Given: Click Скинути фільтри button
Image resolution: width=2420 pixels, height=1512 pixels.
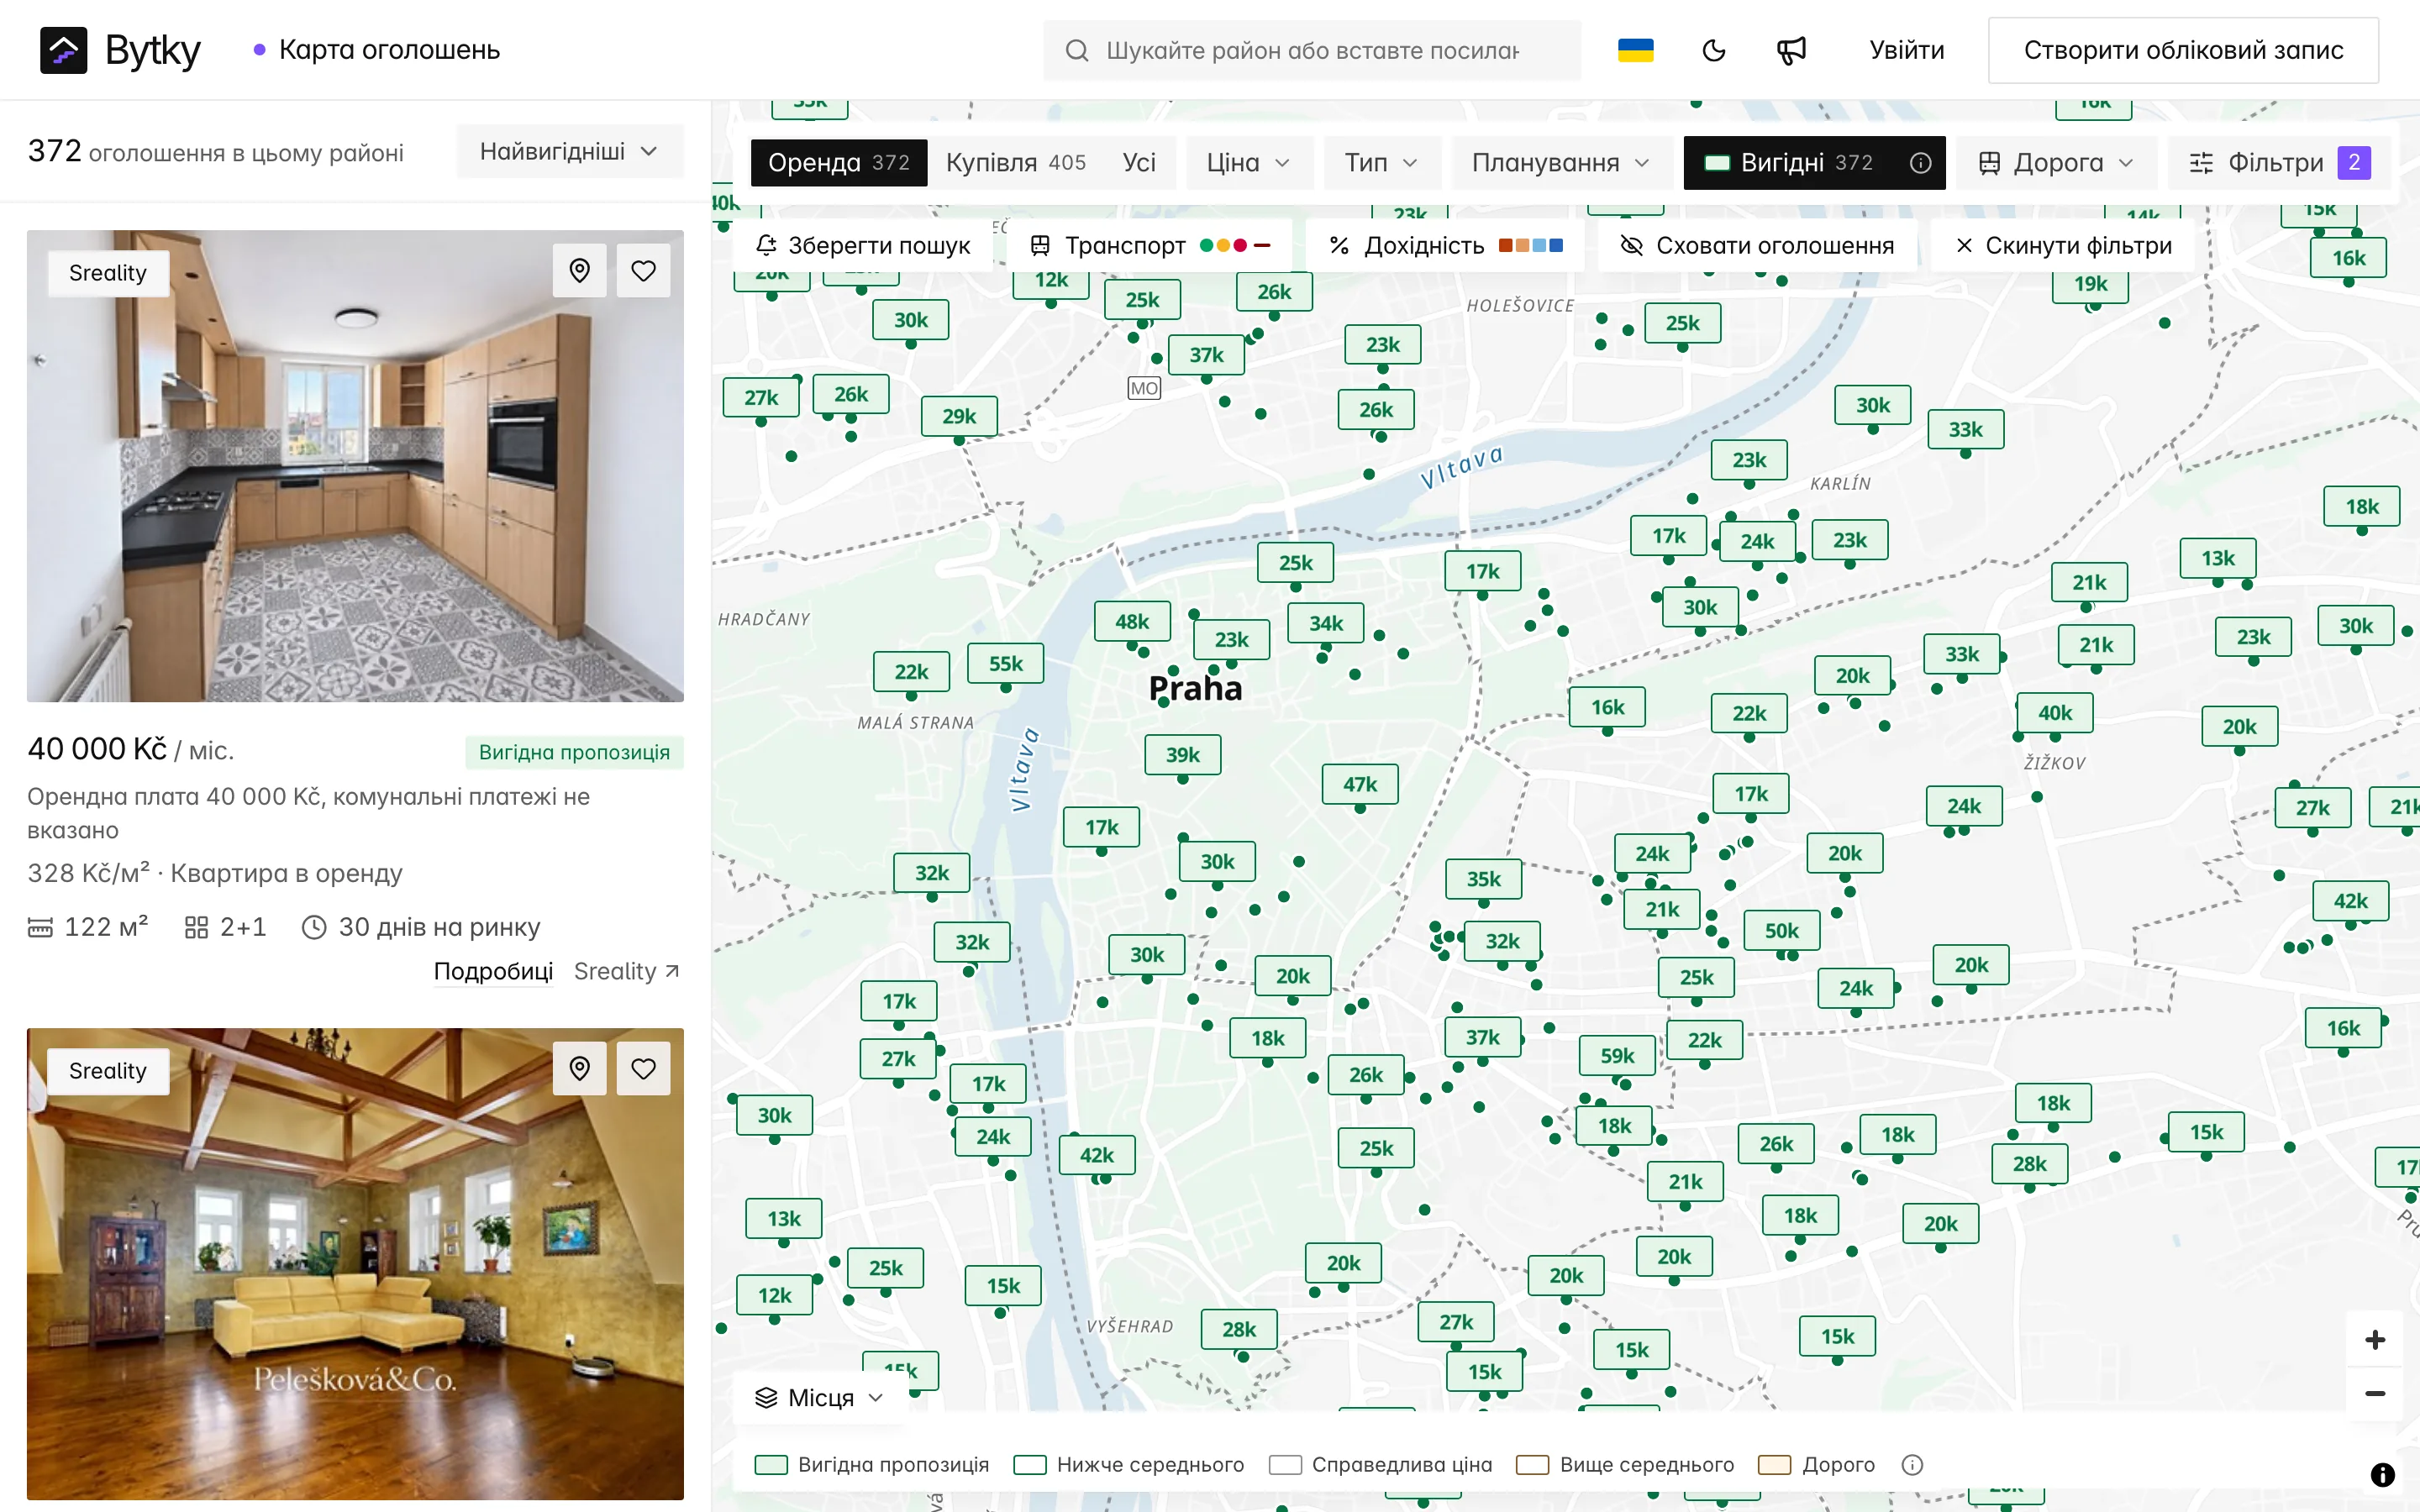Looking at the screenshot, I should point(2063,245).
